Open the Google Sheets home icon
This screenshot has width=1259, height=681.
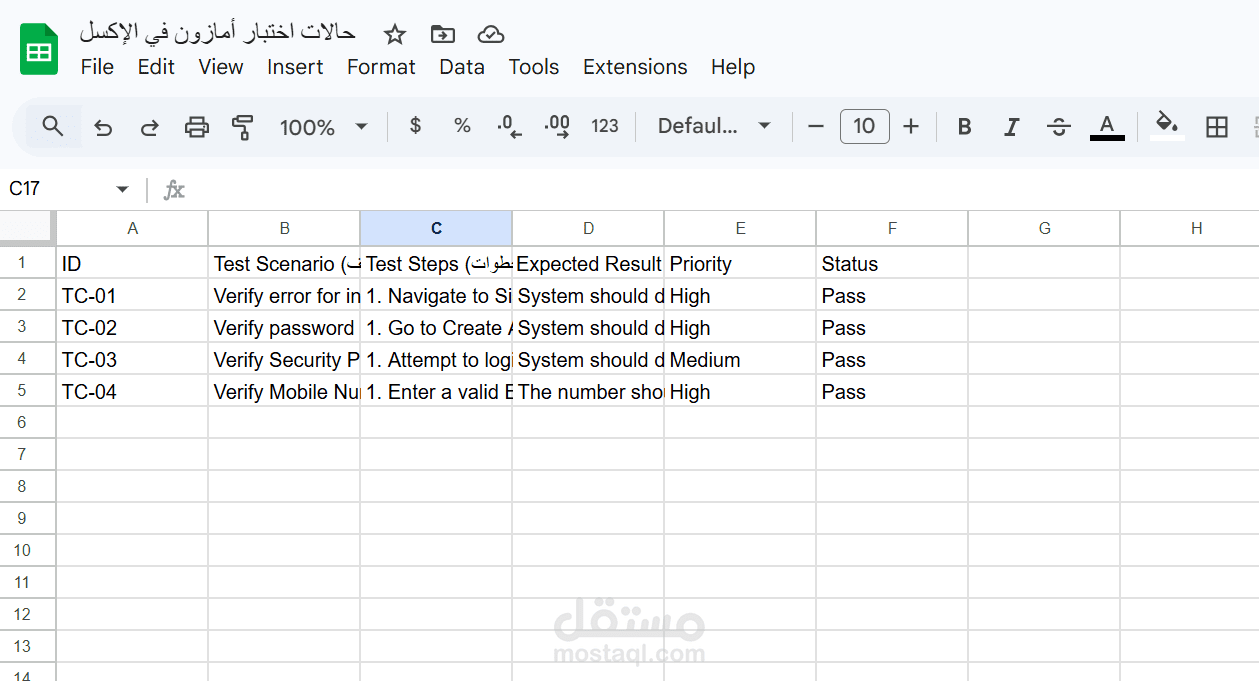(x=39, y=49)
